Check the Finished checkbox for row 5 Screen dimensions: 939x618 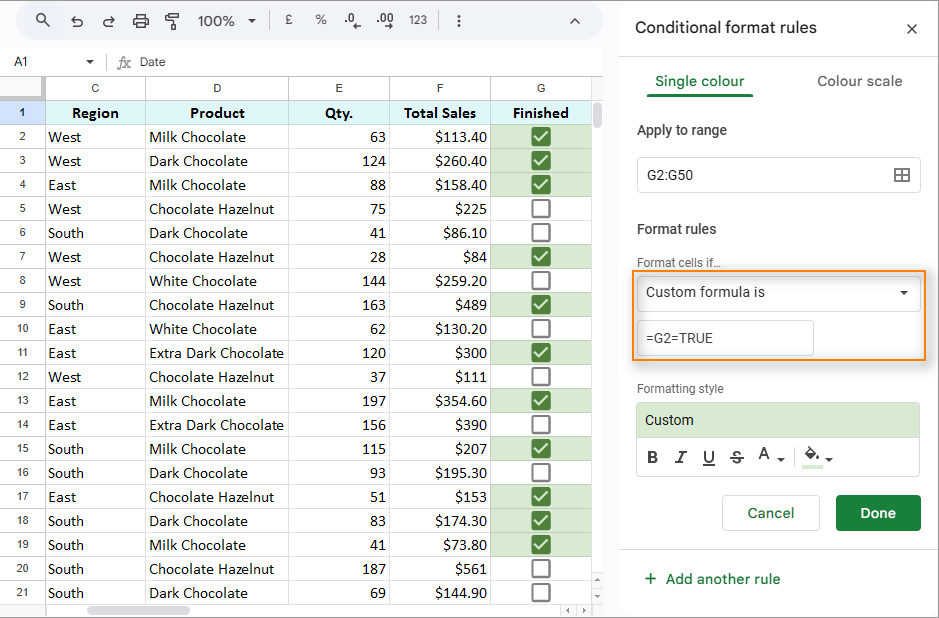[x=540, y=208]
